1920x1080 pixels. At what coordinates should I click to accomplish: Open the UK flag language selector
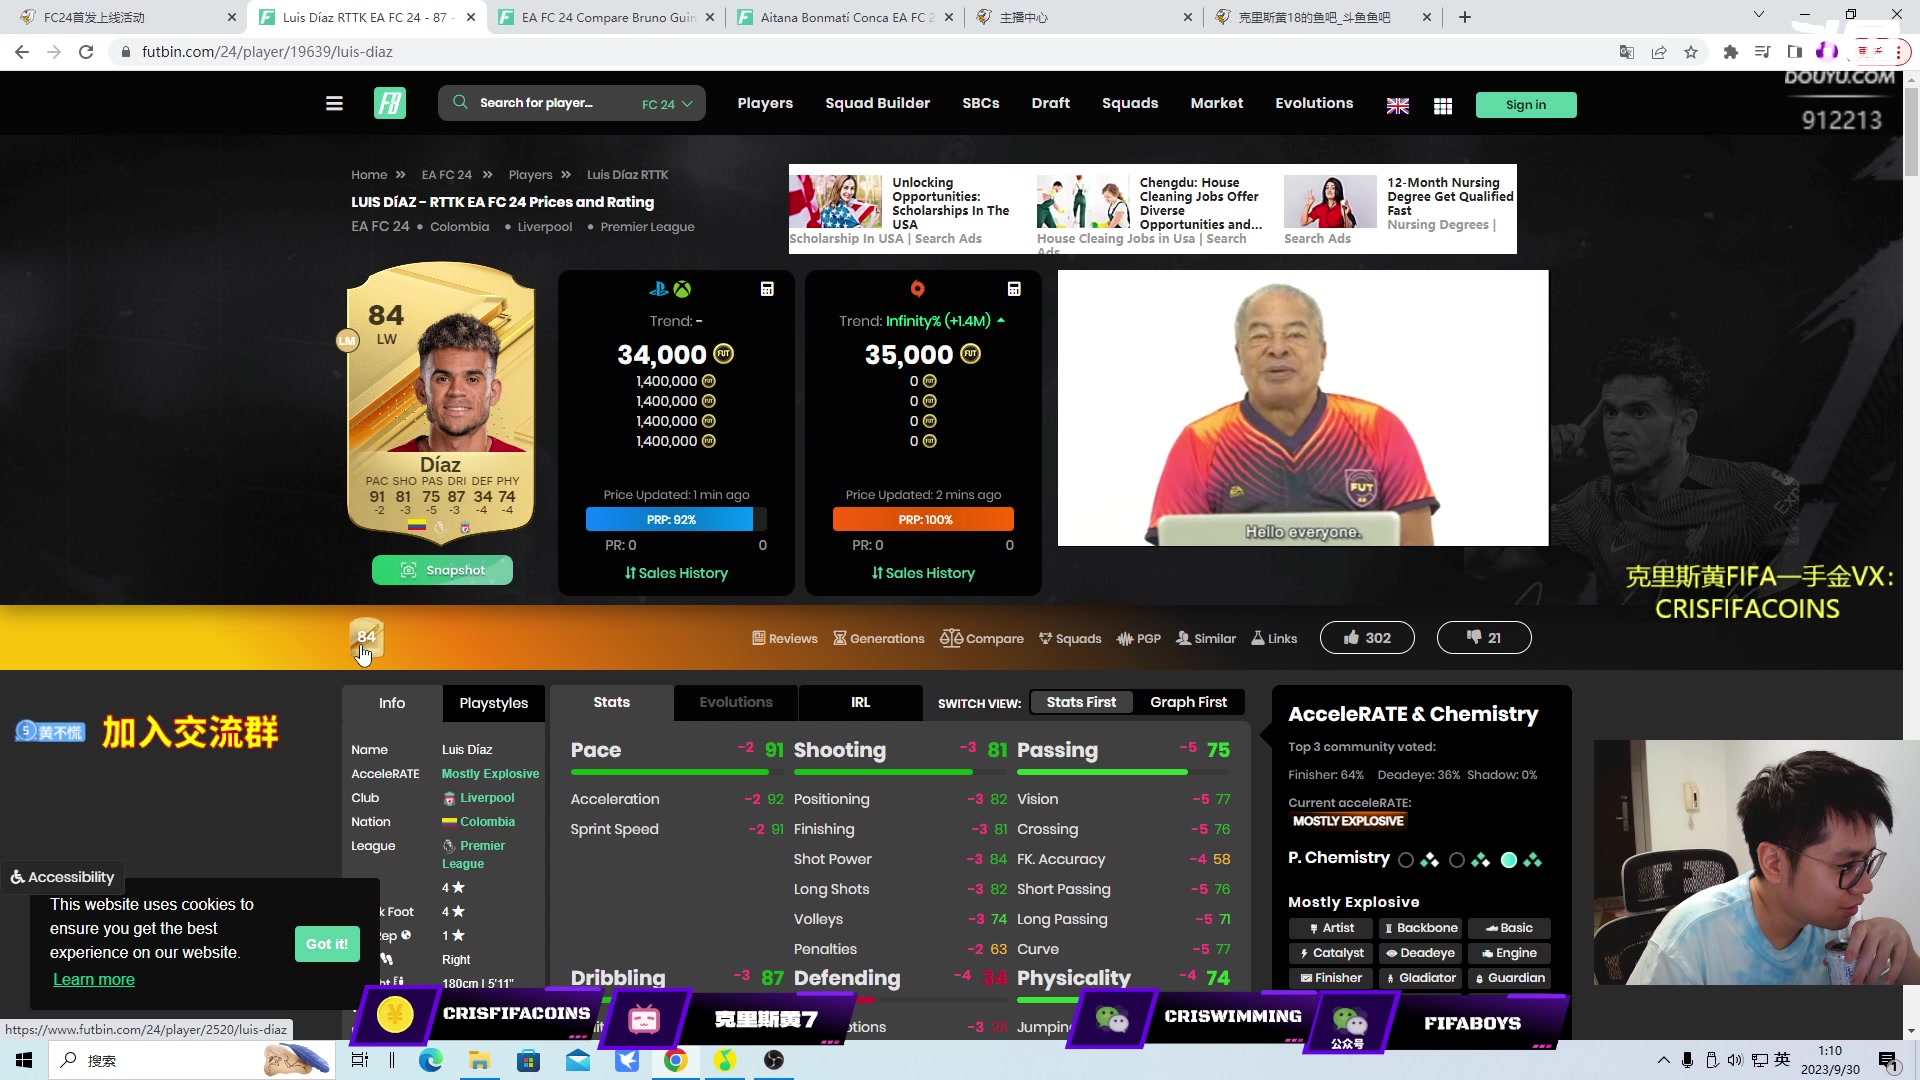1397,106
